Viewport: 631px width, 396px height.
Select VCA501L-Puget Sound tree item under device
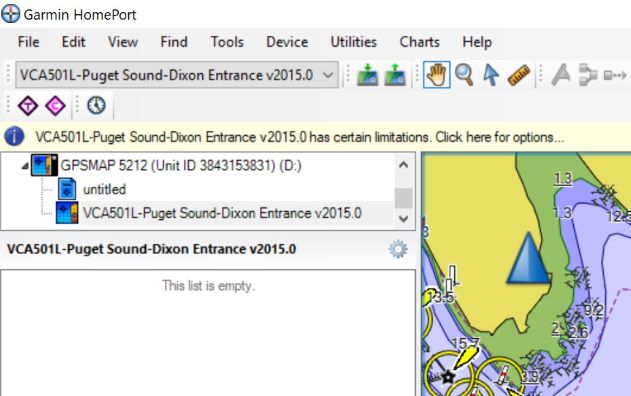222,213
